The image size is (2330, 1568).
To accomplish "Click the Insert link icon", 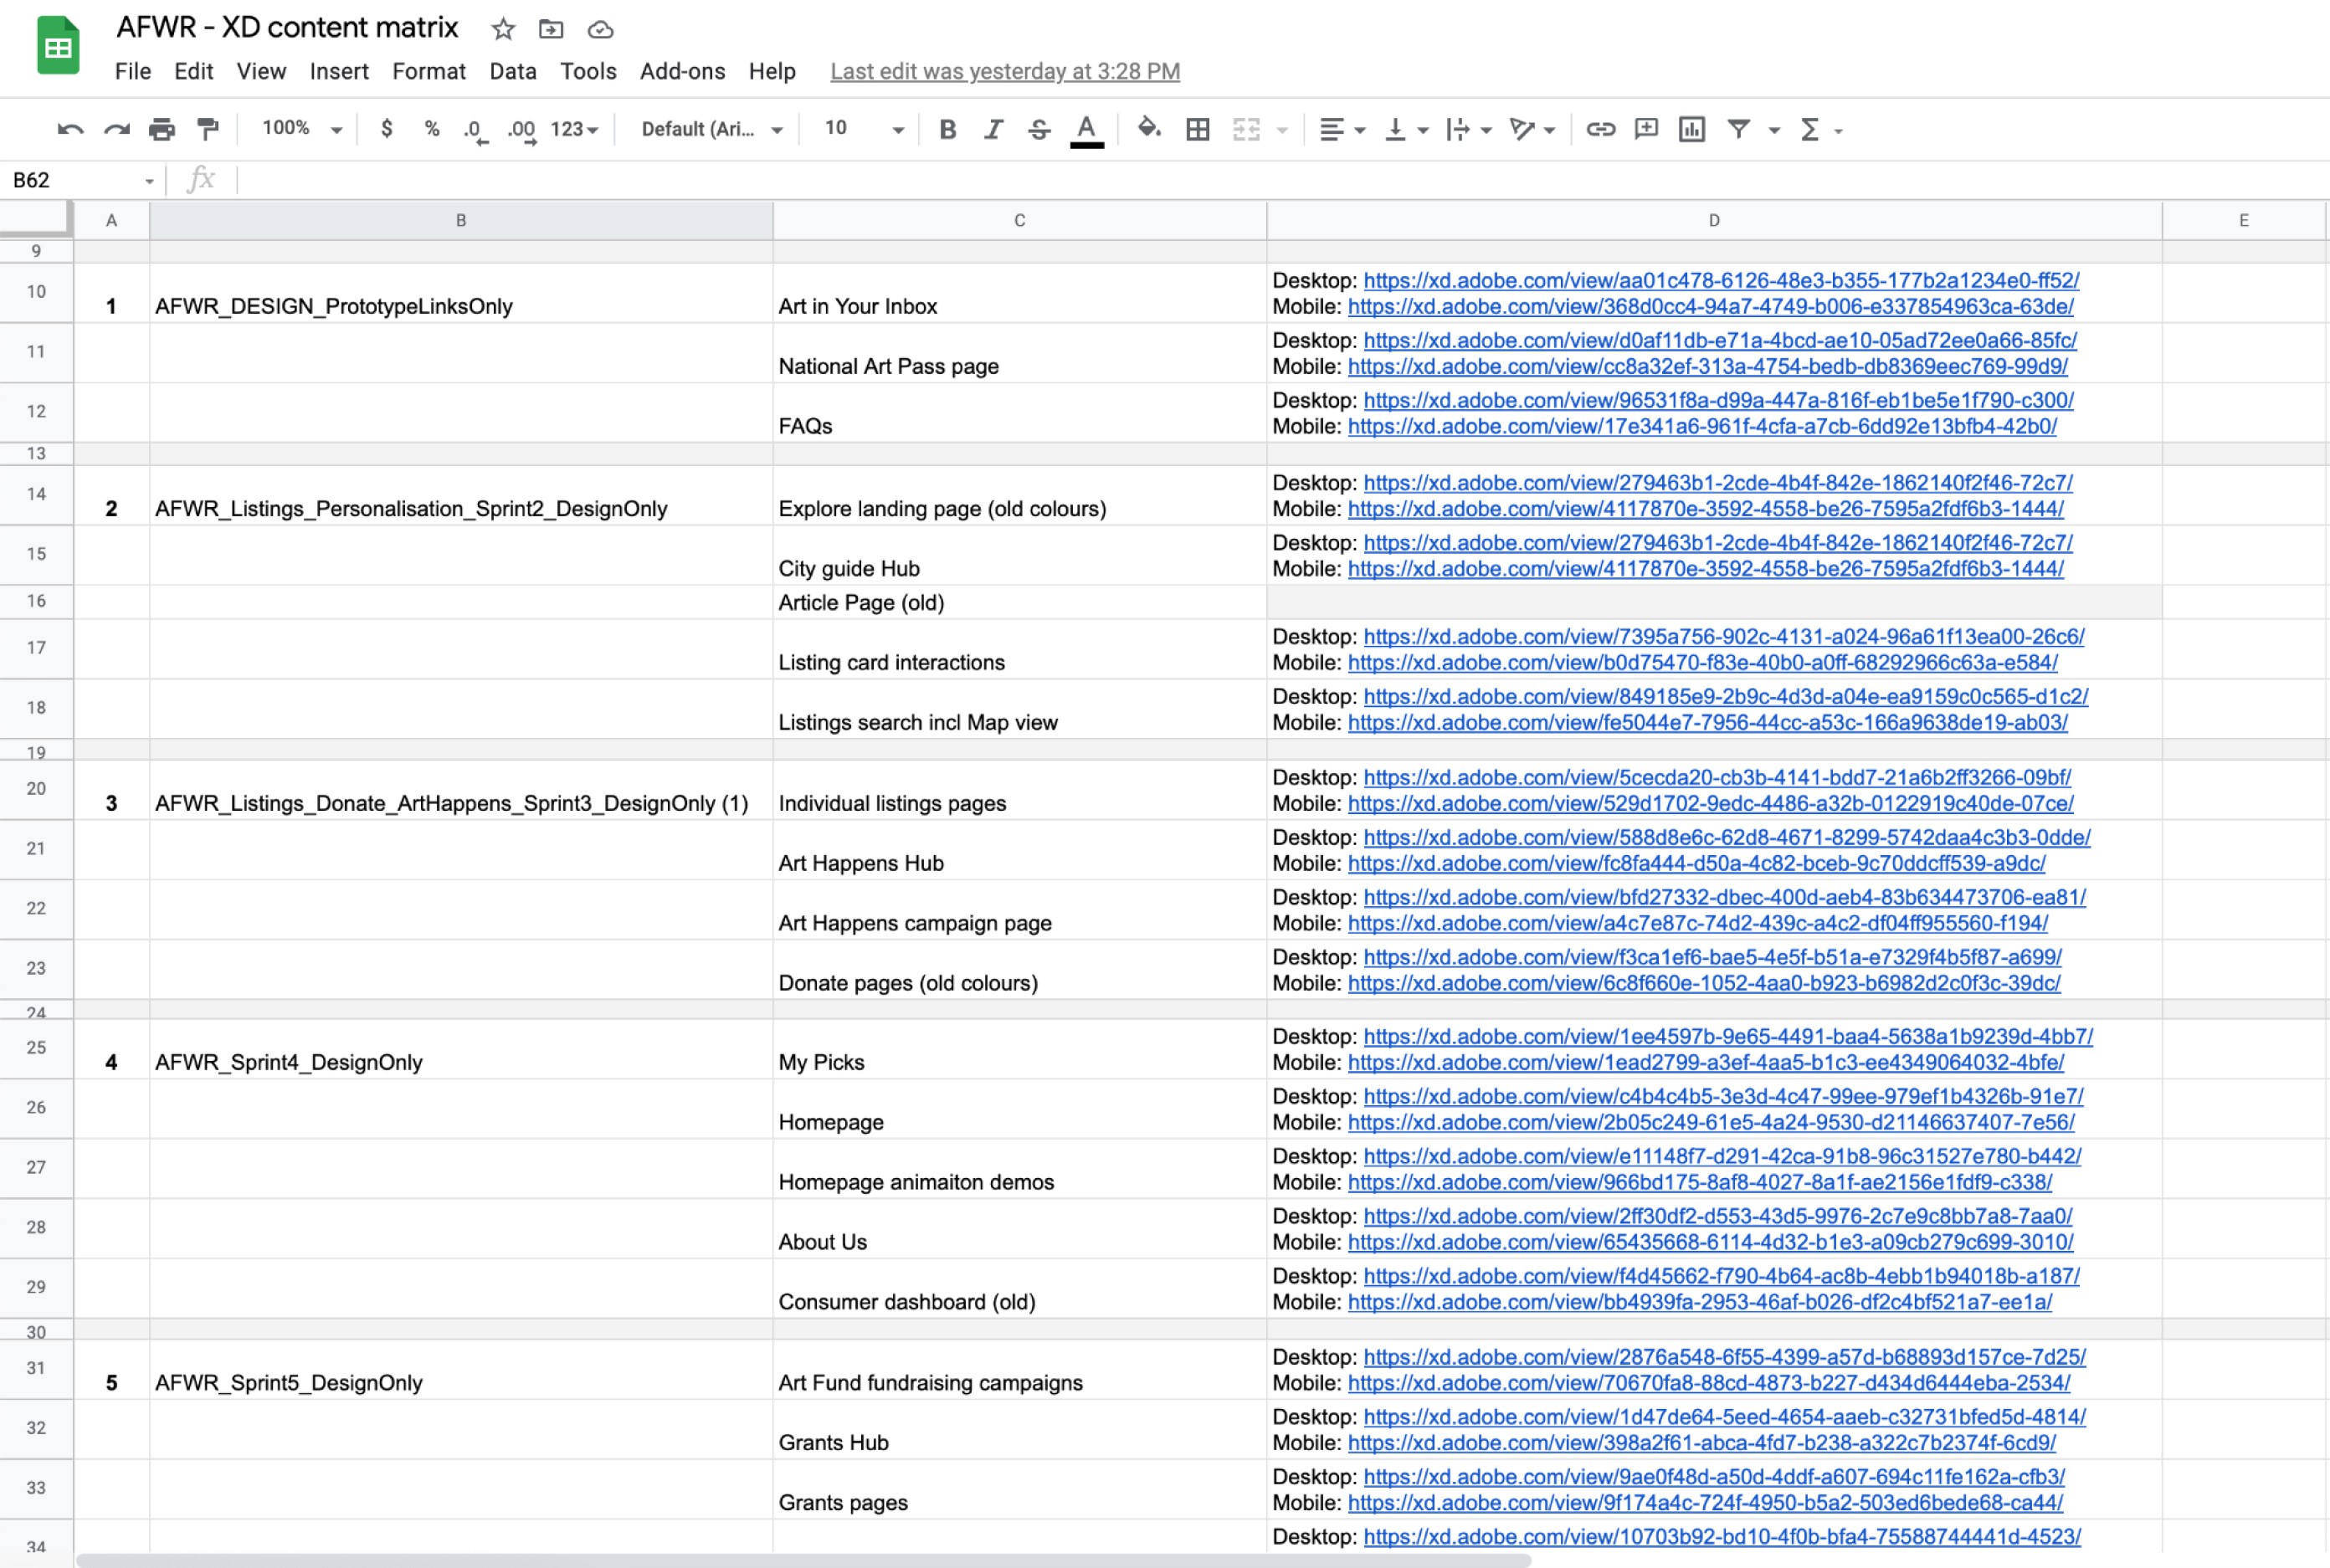I will point(1601,129).
